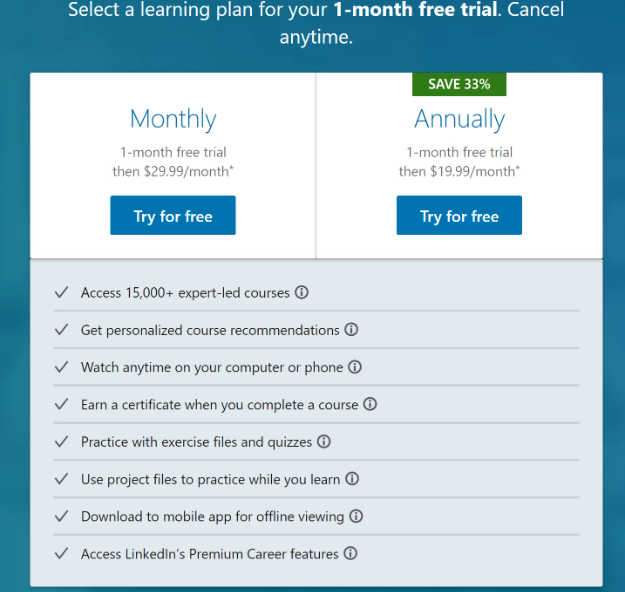Open info icon beside project files feature
The height and width of the screenshot is (592, 625).
(352, 479)
